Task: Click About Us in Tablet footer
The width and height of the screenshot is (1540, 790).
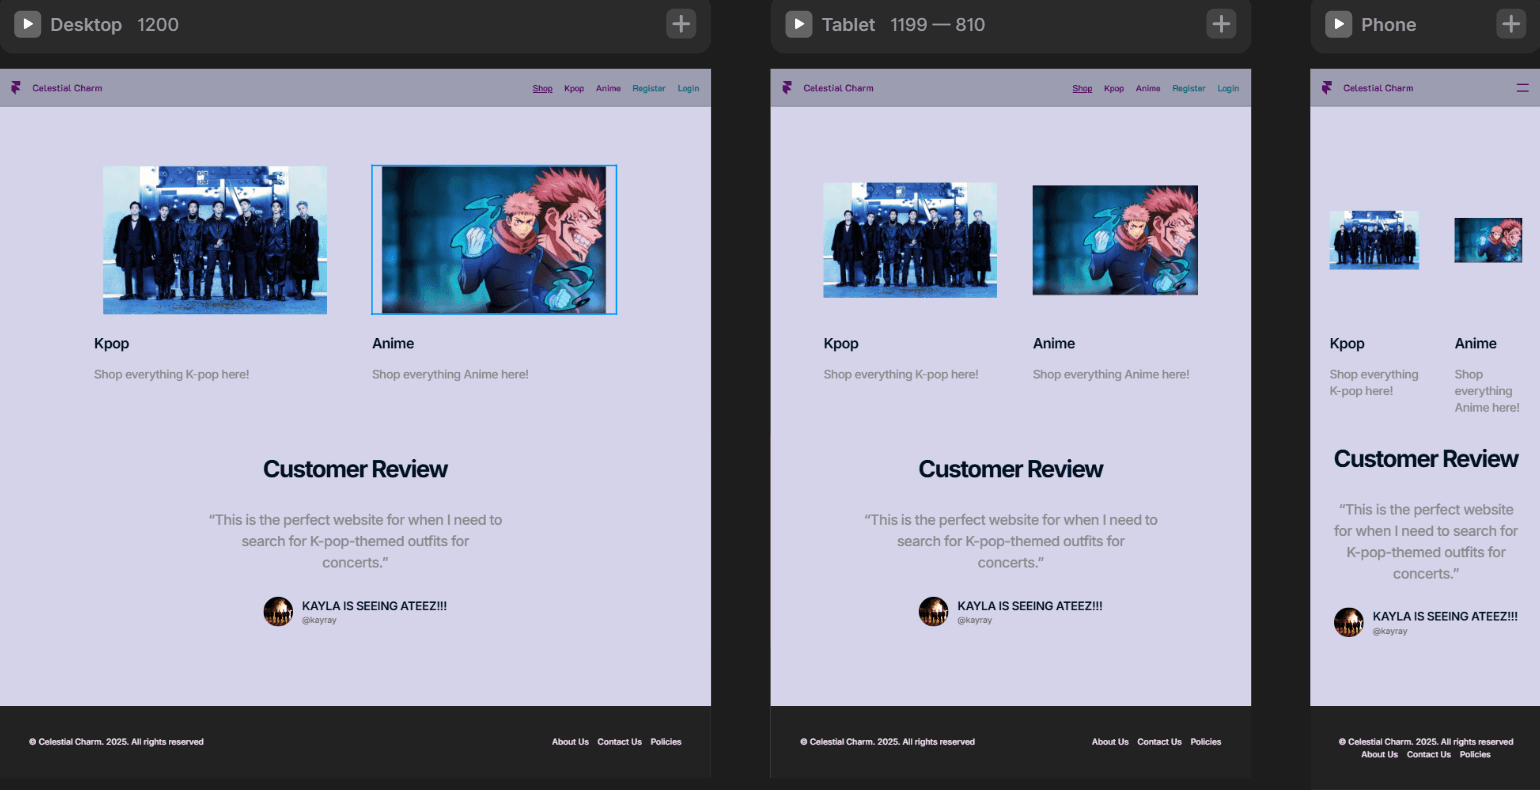Action: [1110, 742]
